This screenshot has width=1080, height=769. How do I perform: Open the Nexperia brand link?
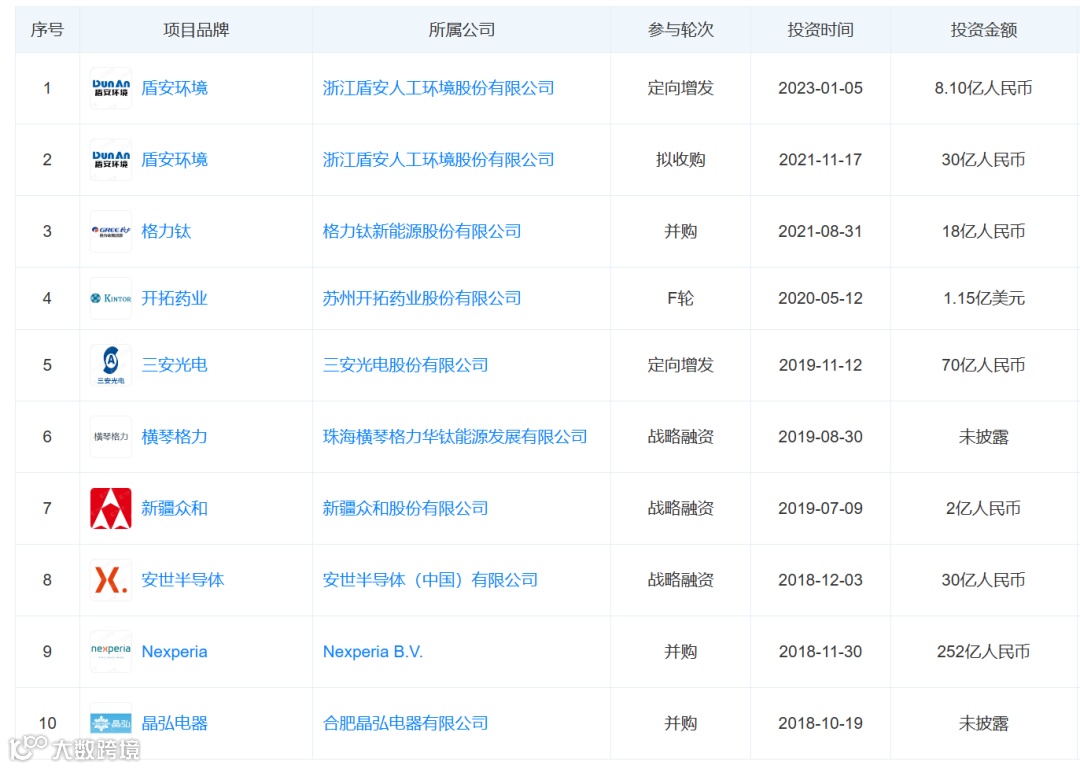coord(174,652)
